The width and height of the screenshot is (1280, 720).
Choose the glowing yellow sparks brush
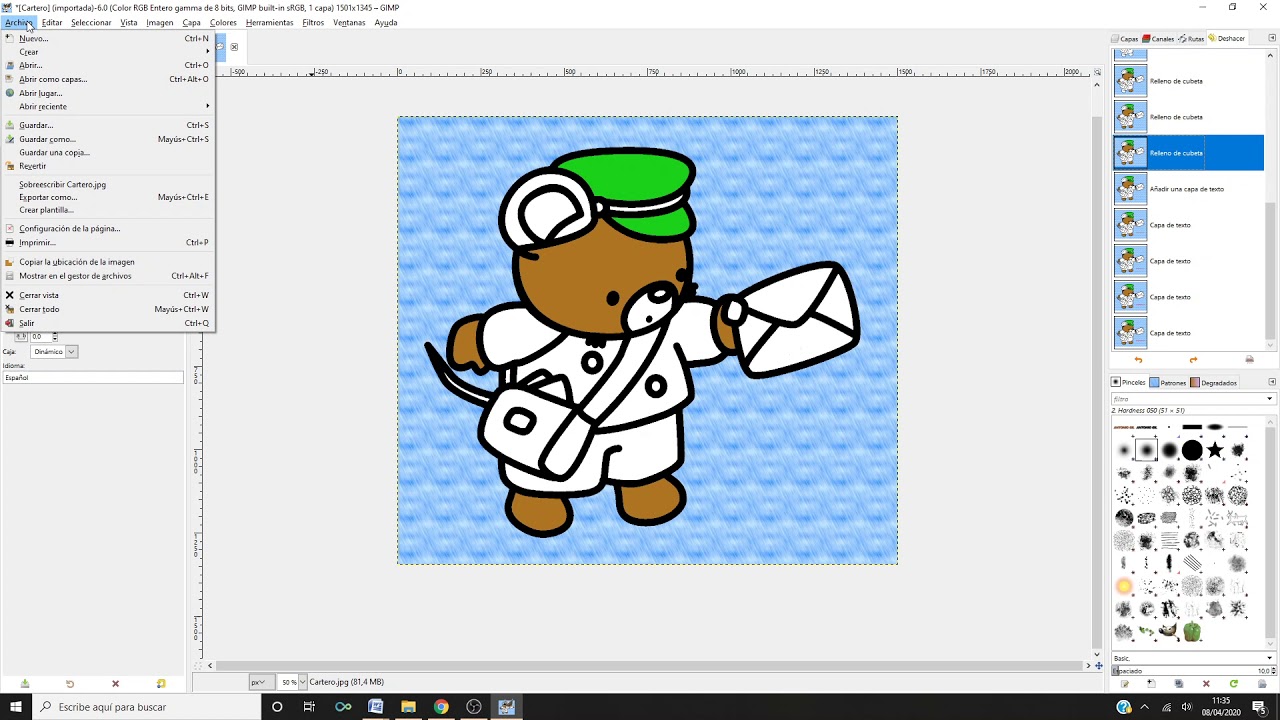1124,586
